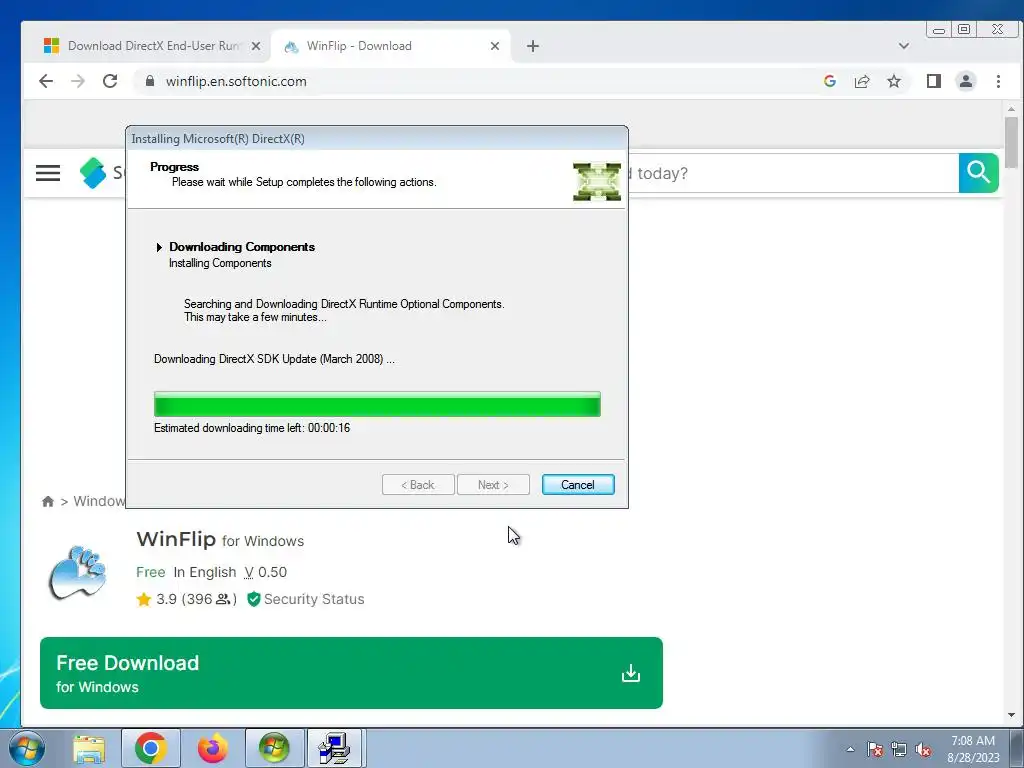Click the Google icon in address bar
The height and width of the screenshot is (768, 1024).
click(x=830, y=81)
